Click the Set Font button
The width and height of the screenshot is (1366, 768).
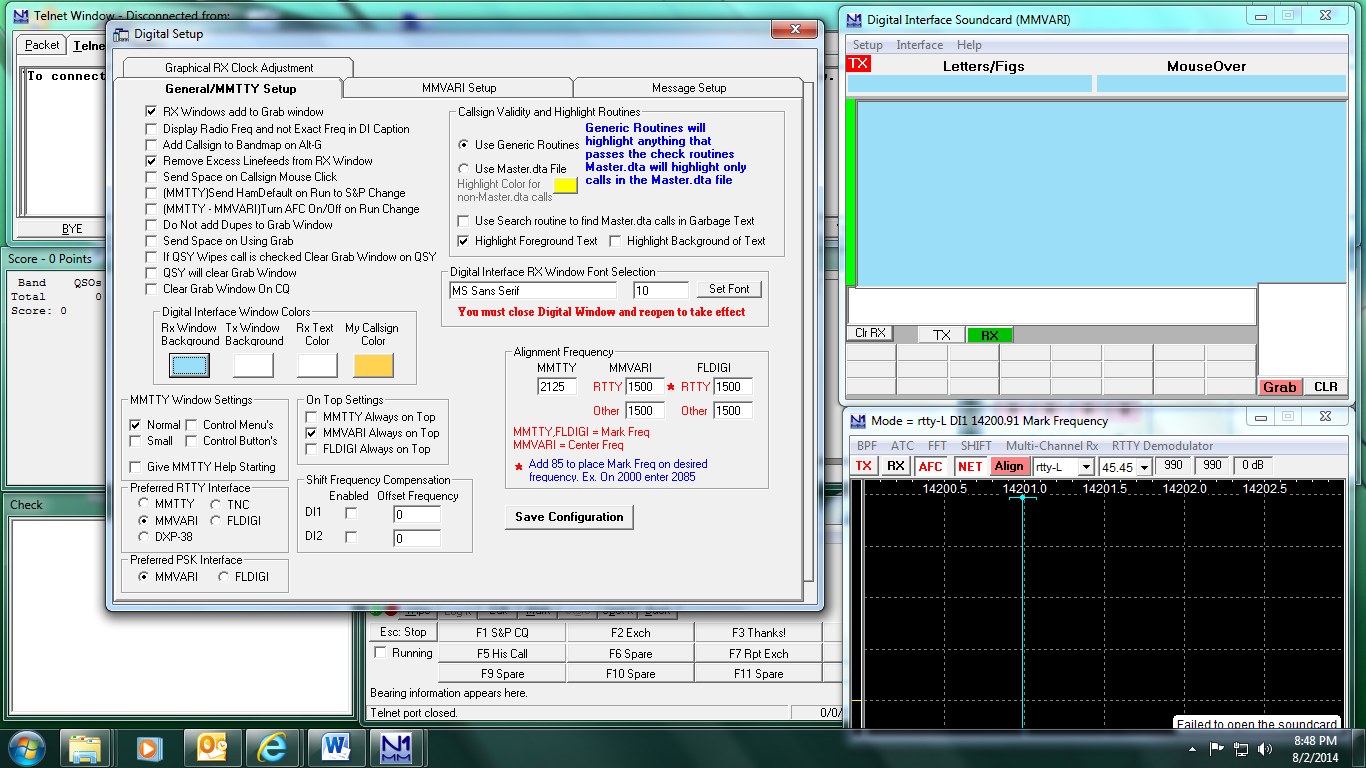(729, 289)
